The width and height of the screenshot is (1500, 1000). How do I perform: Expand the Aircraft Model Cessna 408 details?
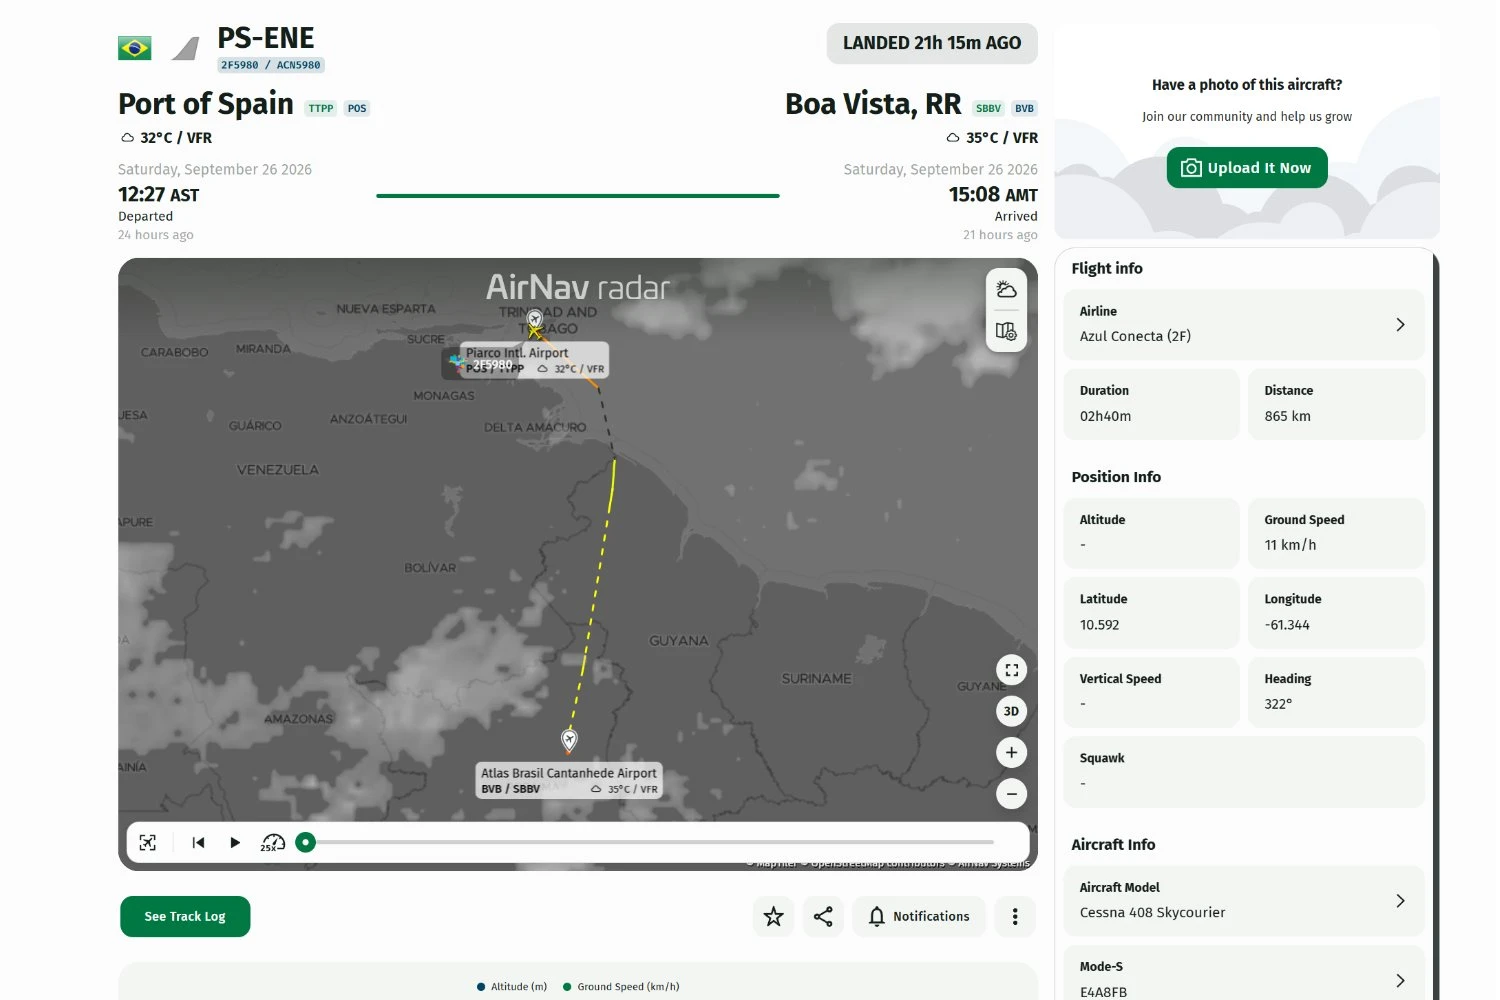click(x=1244, y=900)
